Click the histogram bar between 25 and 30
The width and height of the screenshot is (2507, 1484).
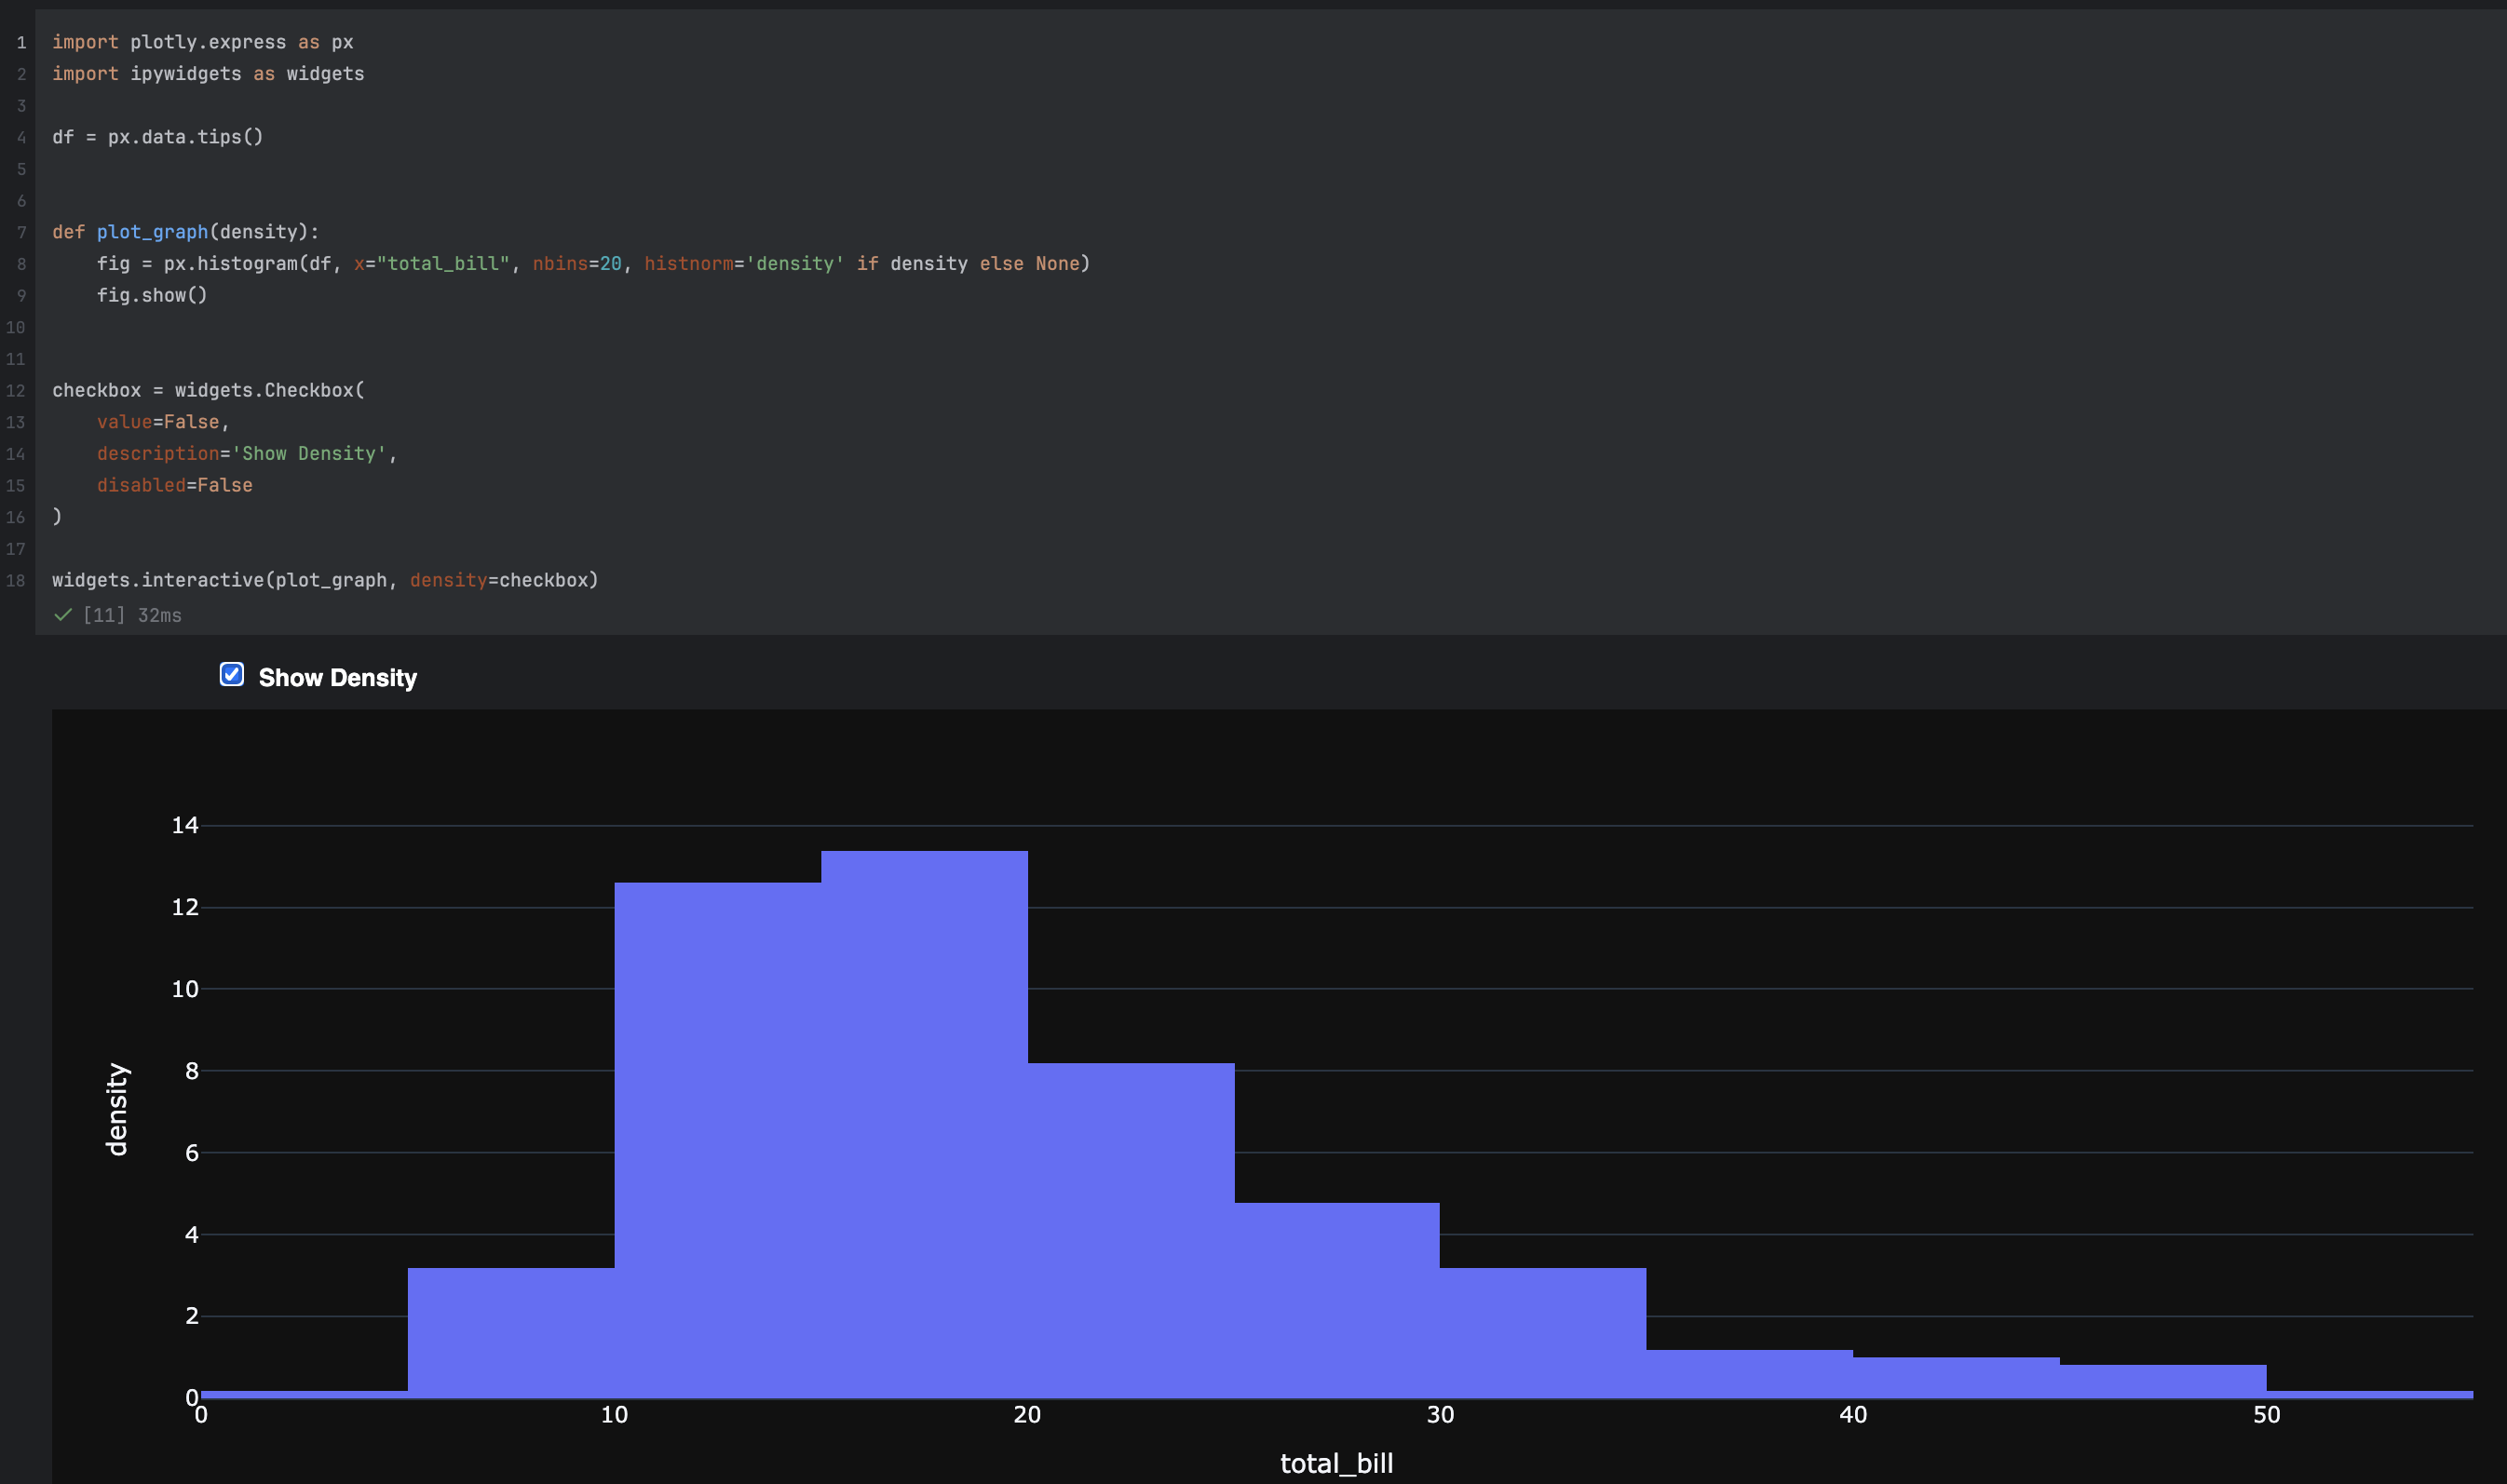1335,1300
